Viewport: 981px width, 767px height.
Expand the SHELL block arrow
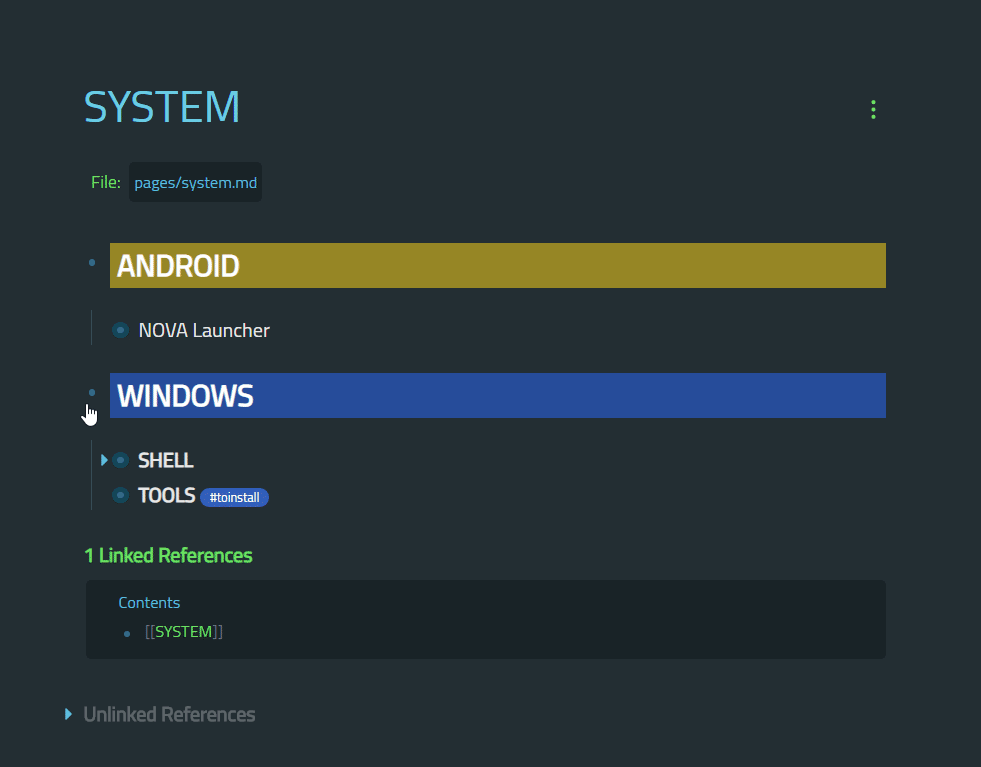tap(104, 460)
